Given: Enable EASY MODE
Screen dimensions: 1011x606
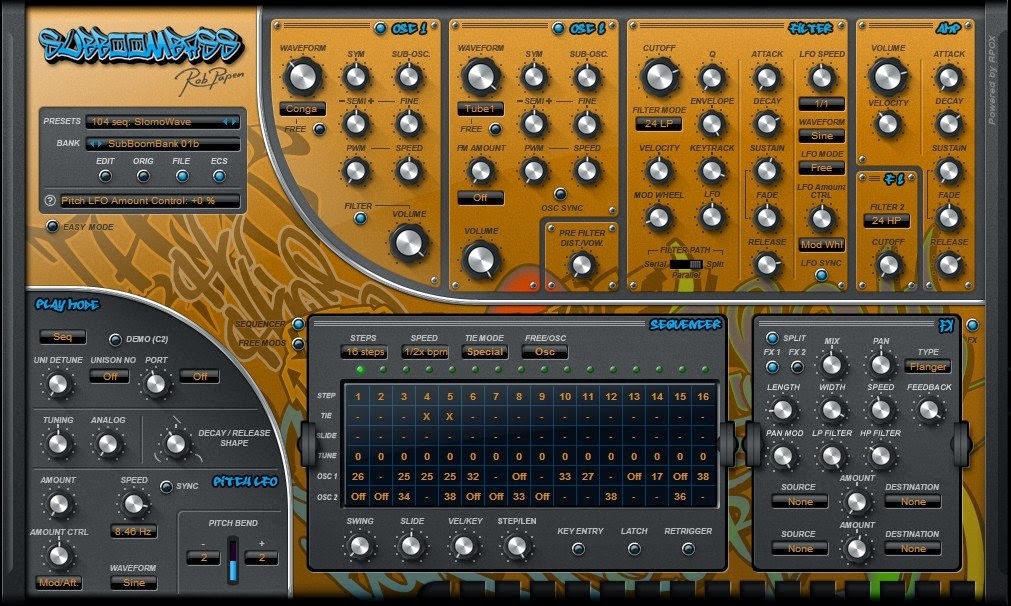Looking at the screenshot, I should click(52, 226).
